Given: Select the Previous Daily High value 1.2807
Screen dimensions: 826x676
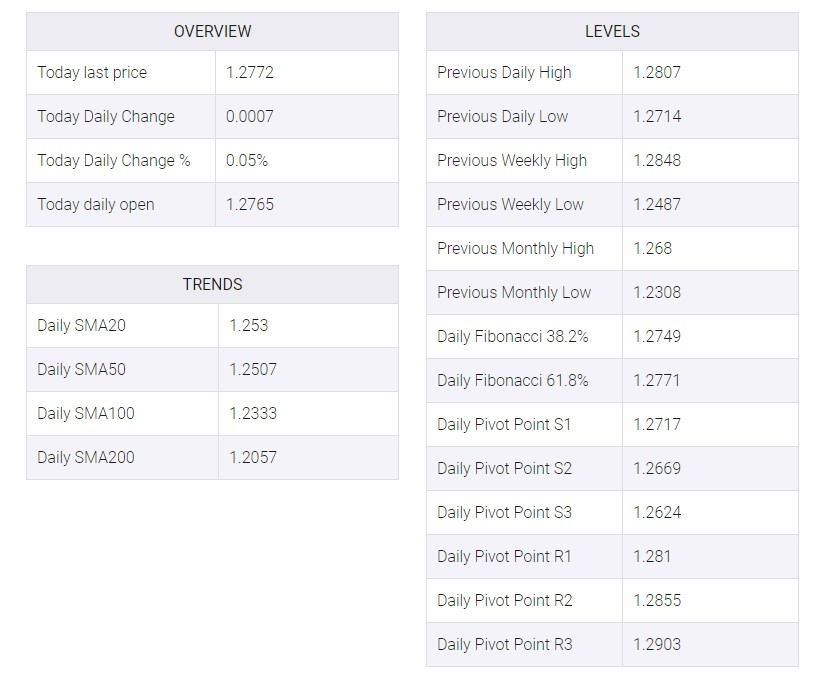Looking at the screenshot, I should (657, 72).
